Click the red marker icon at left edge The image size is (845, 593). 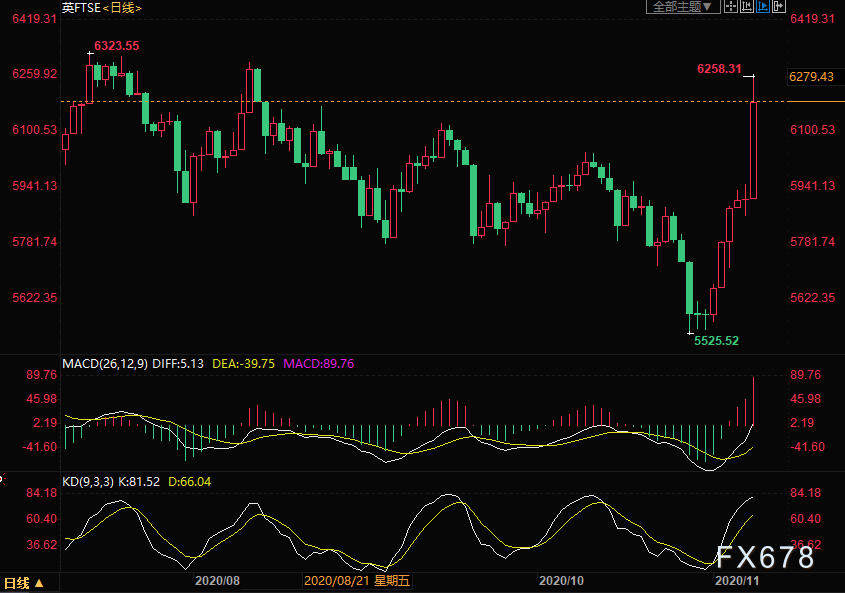(x=3, y=478)
